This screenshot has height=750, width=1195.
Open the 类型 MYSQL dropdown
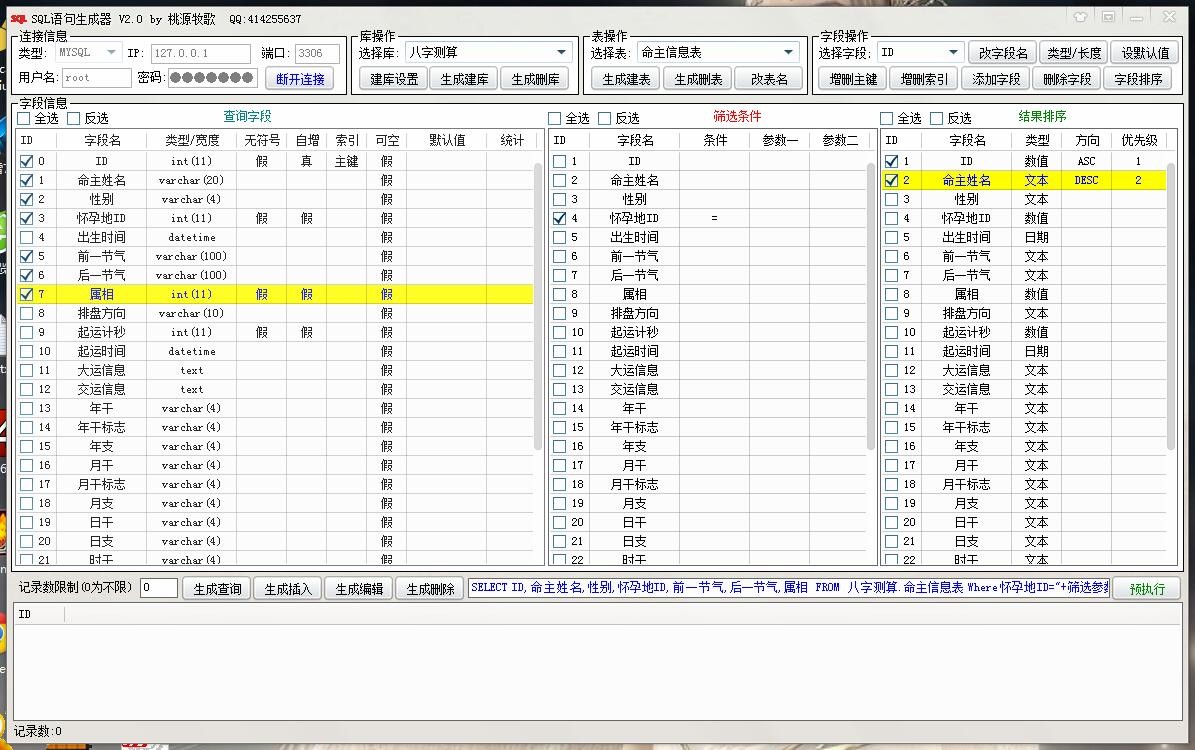pyautogui.click(x=112, y=53)
